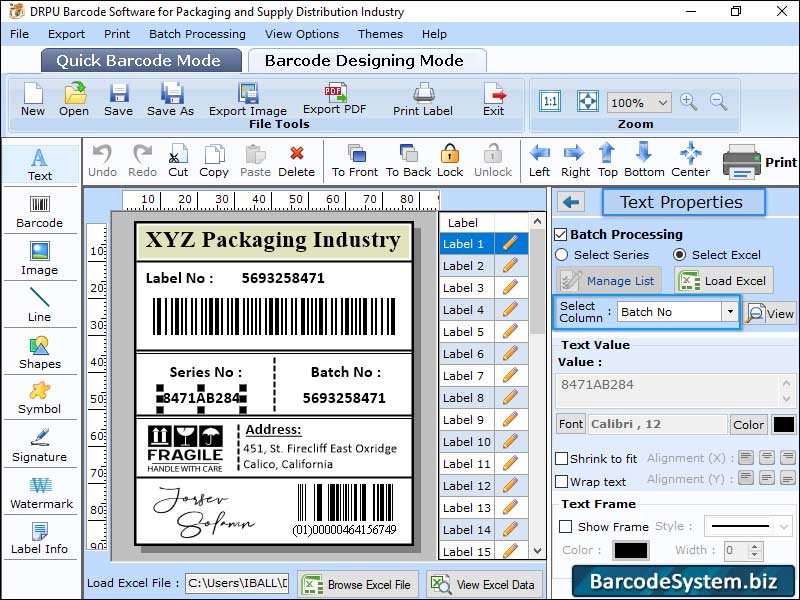The height and width of the screenshot is (600, 800).
Task: Click the Manage List button
Action: (x=609, y=281)
